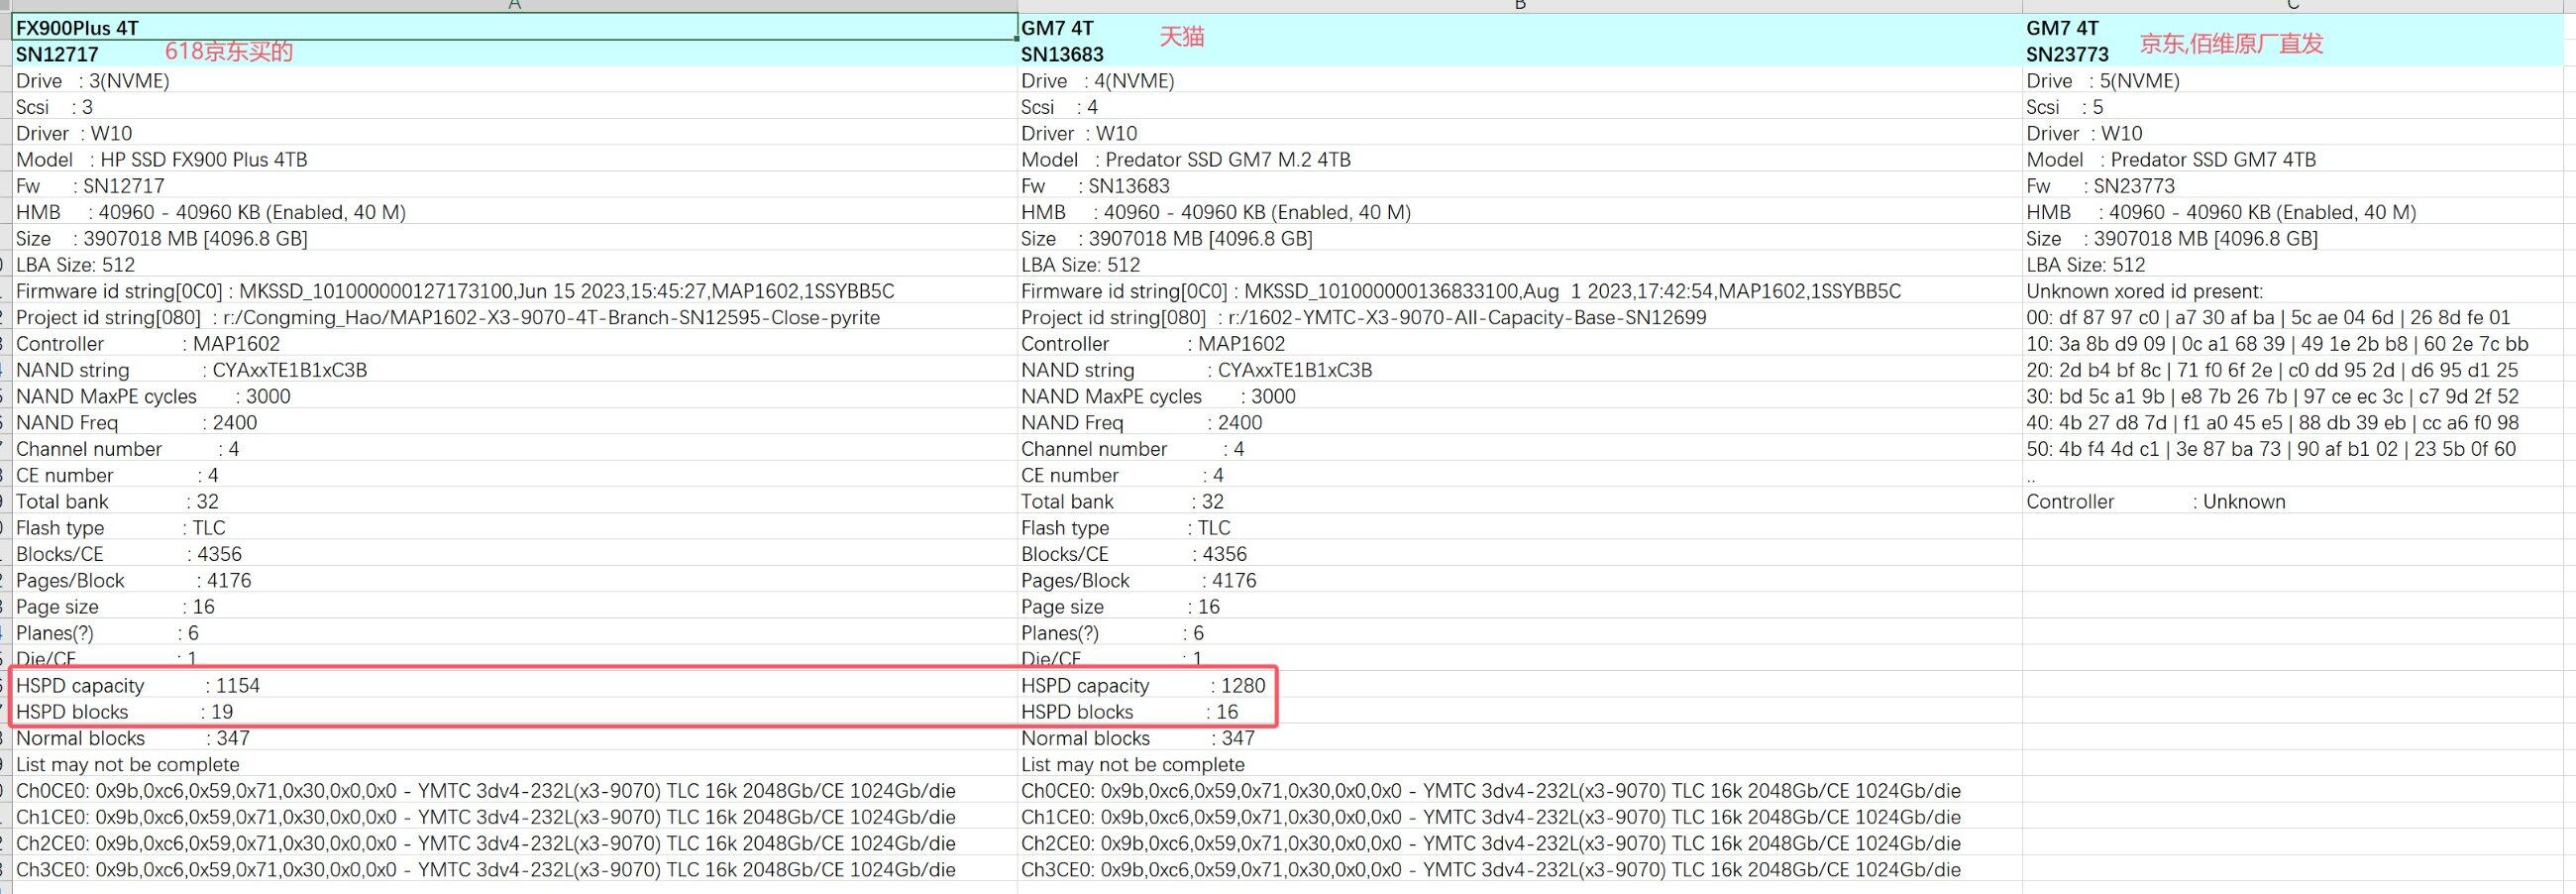Select project id cell mentioning Congming_Hao
Viewport: 2576px width, 894px height.
pos(514,317)
